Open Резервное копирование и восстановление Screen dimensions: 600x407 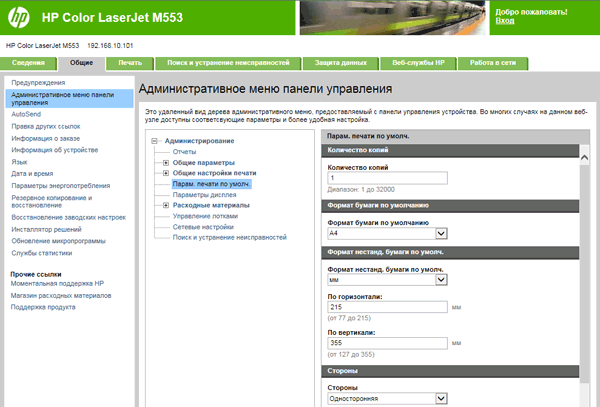[x=52, y=202]
